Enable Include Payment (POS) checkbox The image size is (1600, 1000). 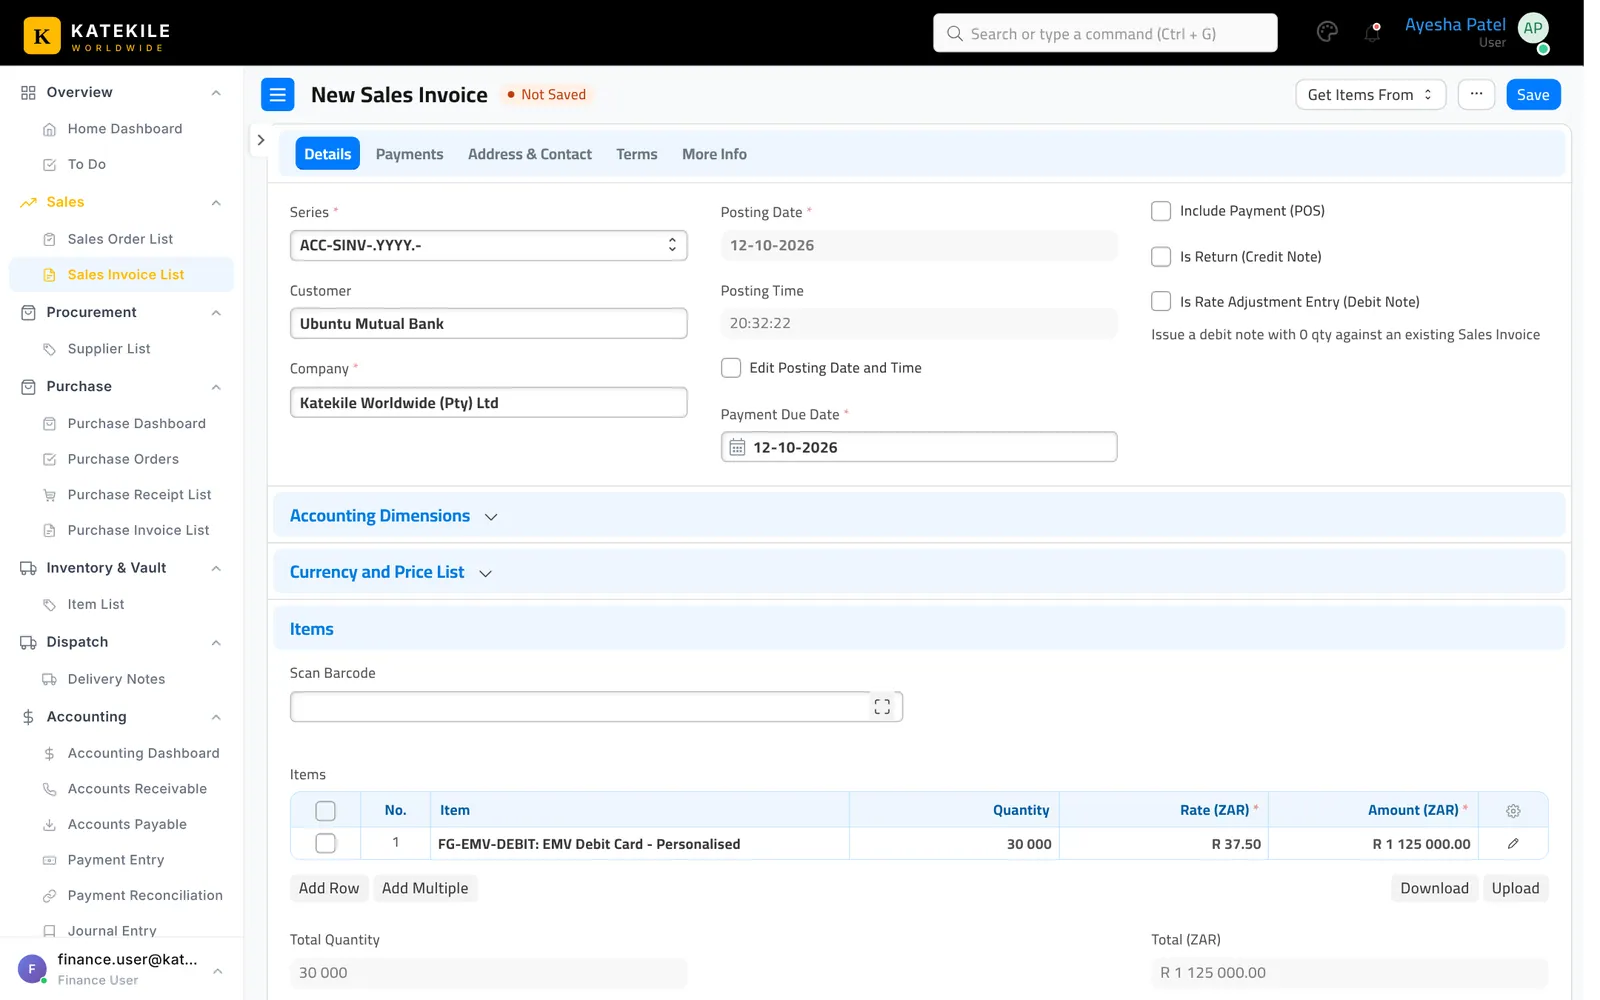pos(1161,211)
